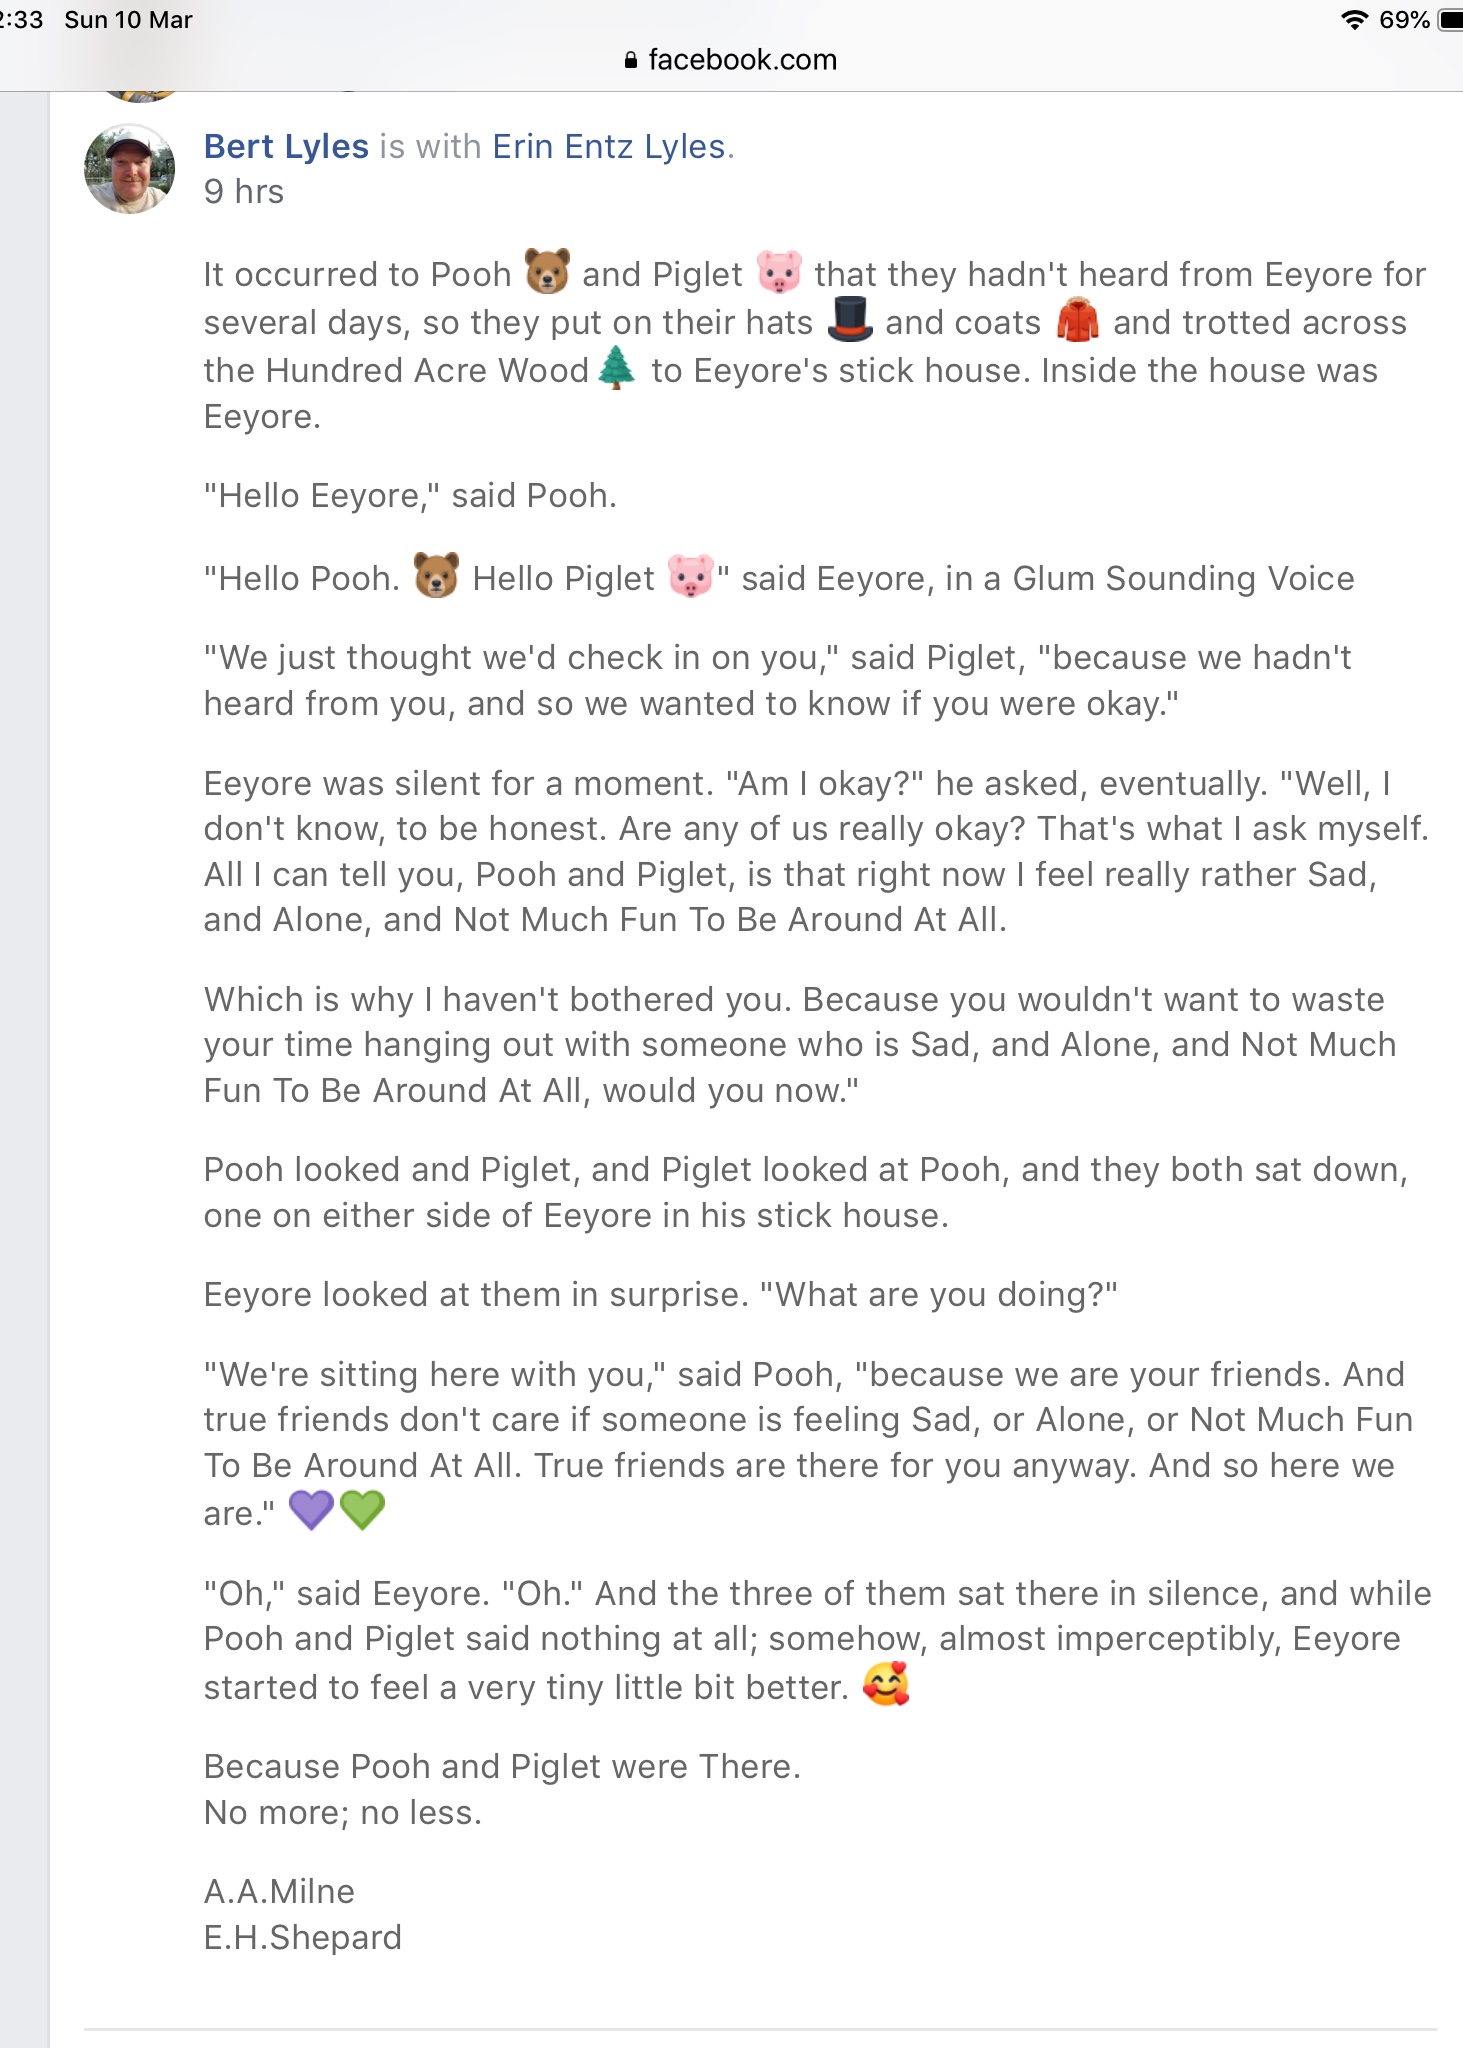The width and height of the screenshot is (1463, 2048).
Task: Open Bert Lyles profile picture
Action: click(x=129, y=168)
